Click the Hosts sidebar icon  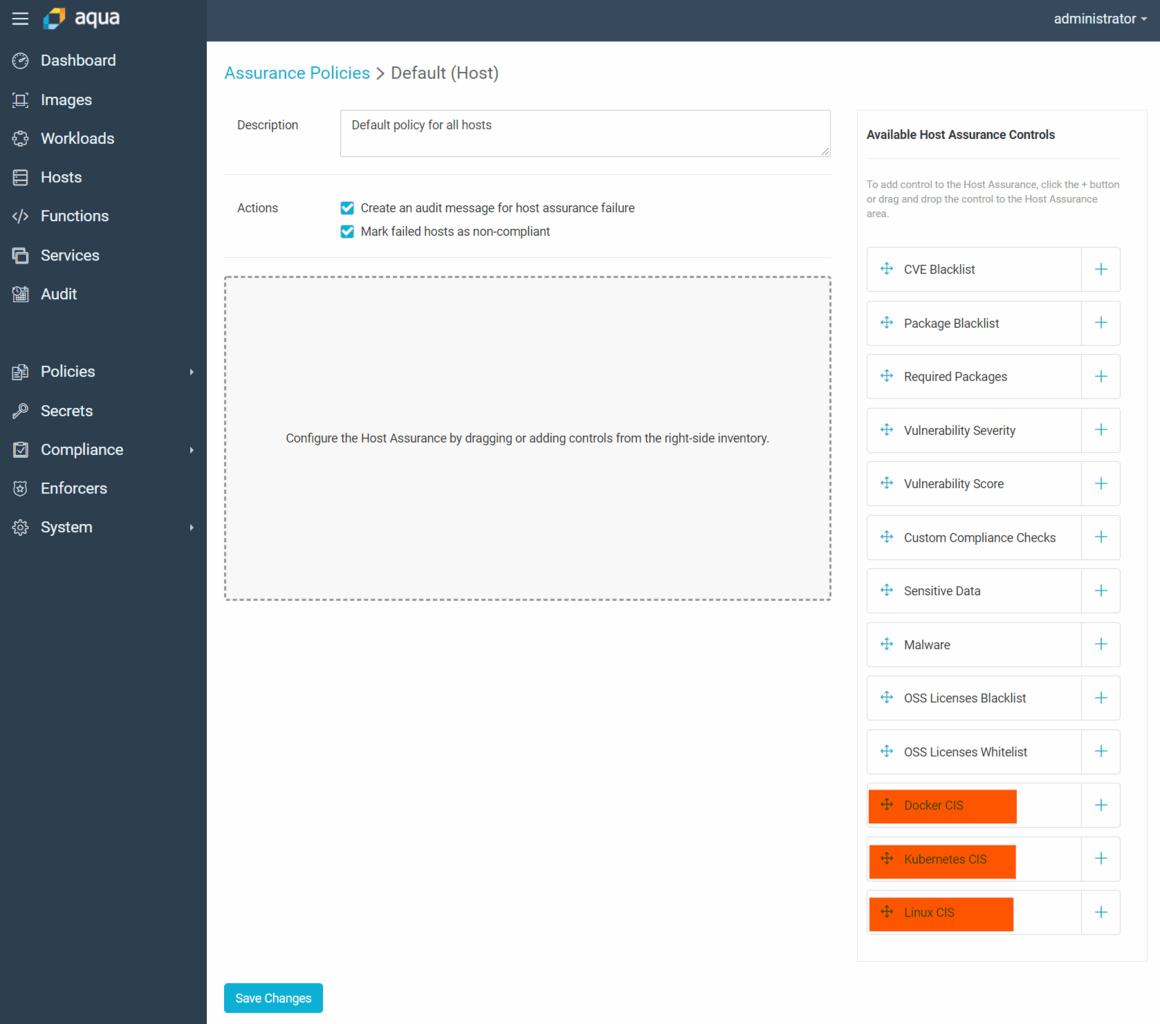[21, 178]
